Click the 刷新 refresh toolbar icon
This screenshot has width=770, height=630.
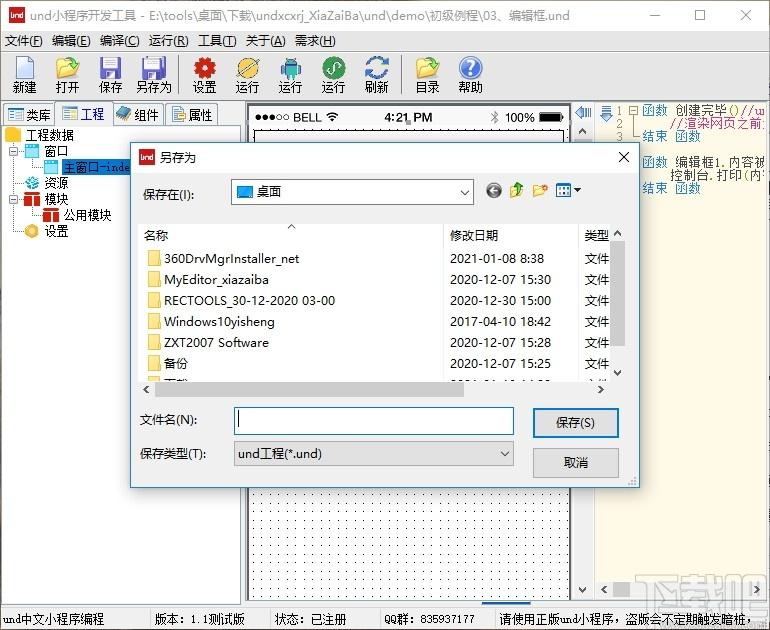(x=377, y=74)
